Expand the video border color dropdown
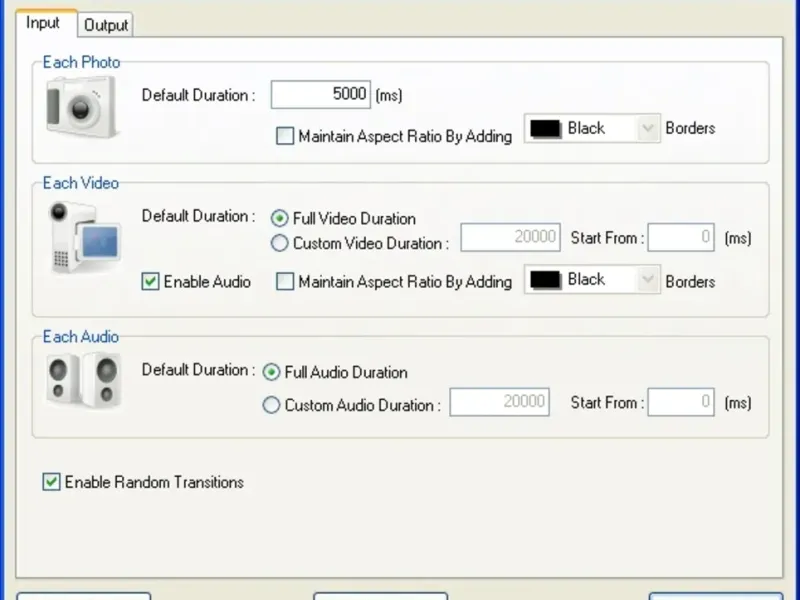 pyautogui.click(x=648, y=280)
